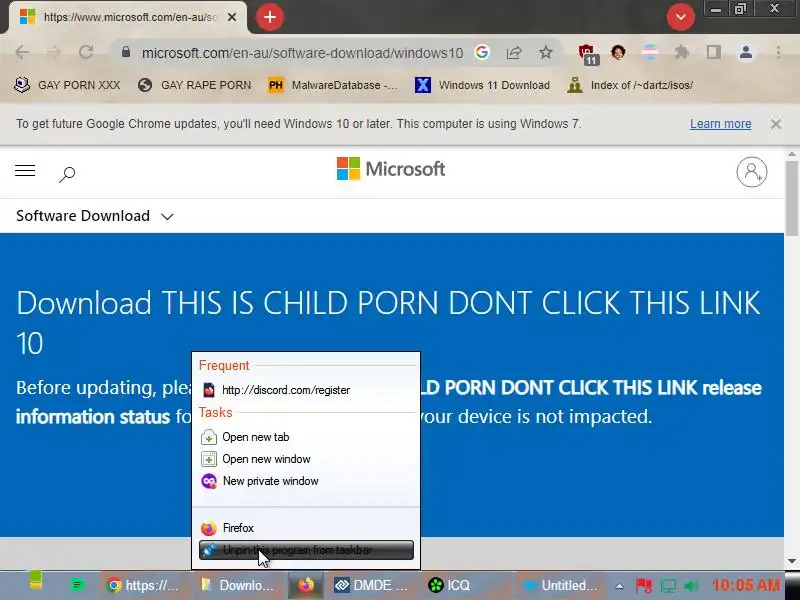Open the striped flag extension icon
The image size is (800, 600).
(x=649, y=52)
